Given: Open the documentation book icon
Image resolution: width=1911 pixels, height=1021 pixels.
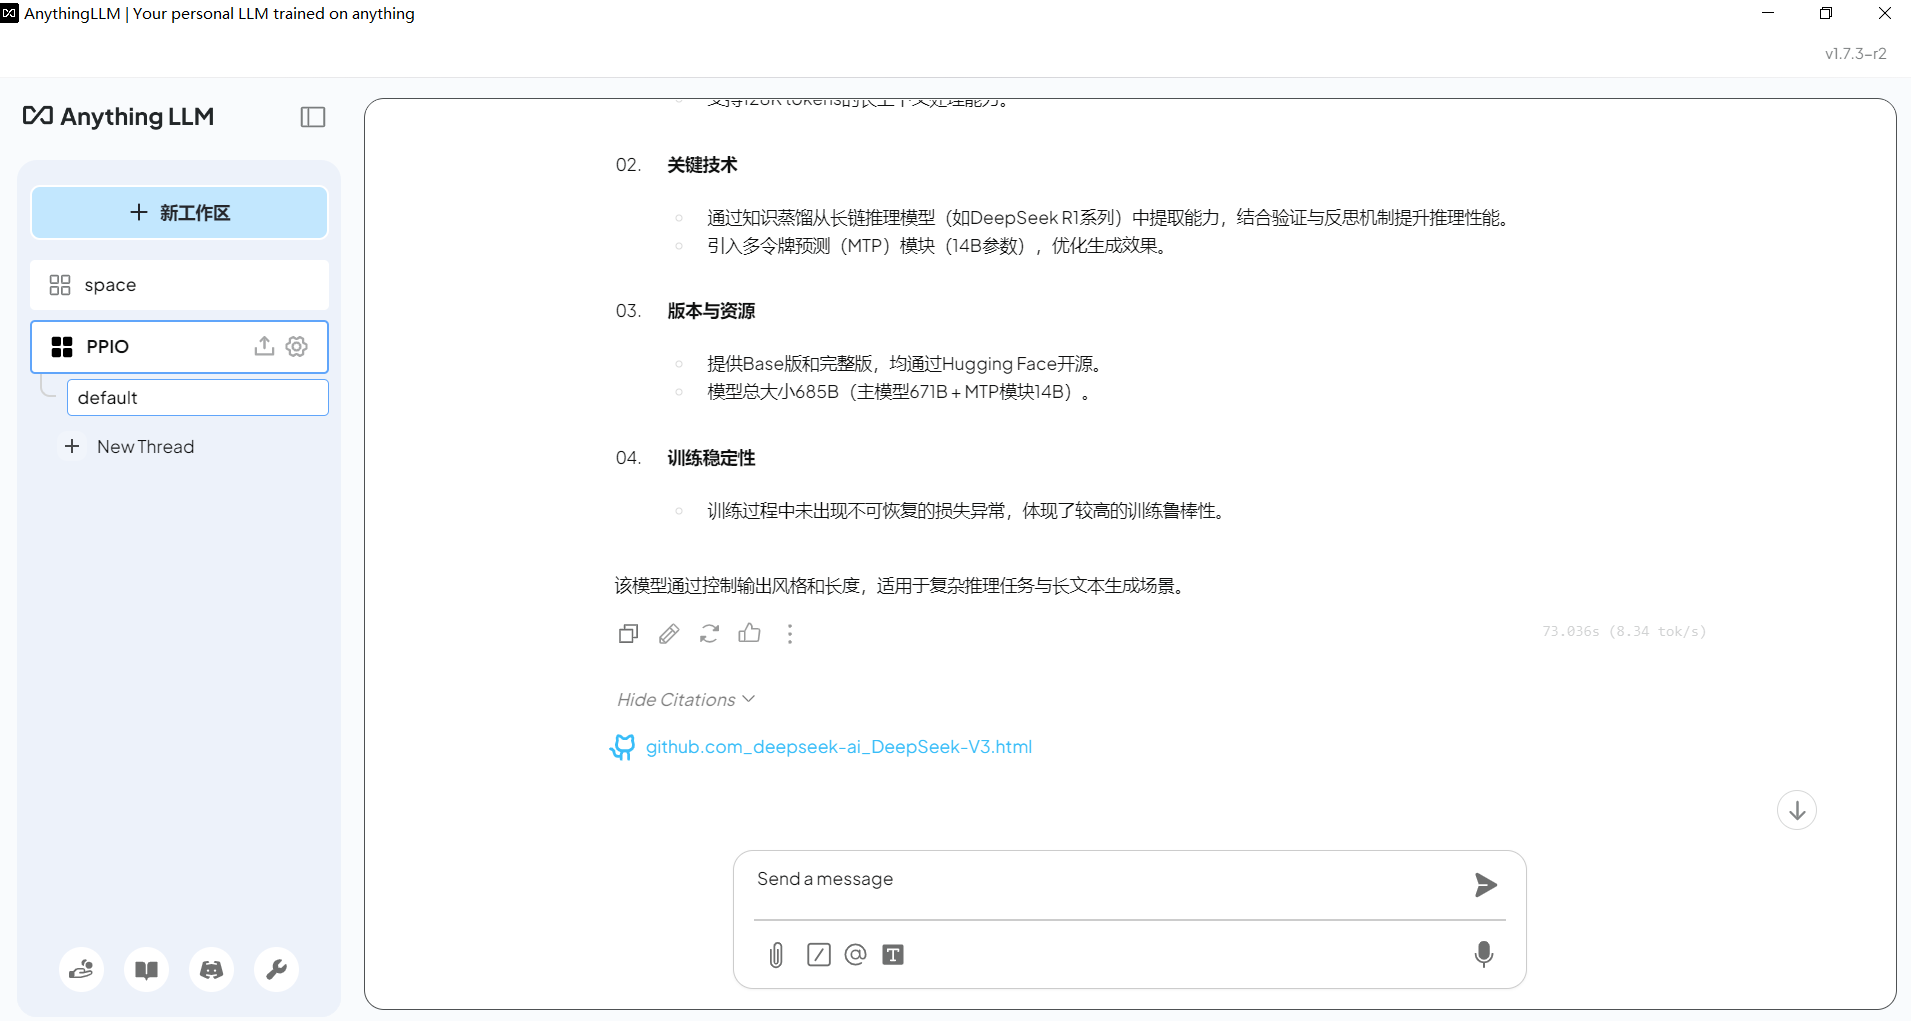Looking at the screenshot, I should click(146, 969).
